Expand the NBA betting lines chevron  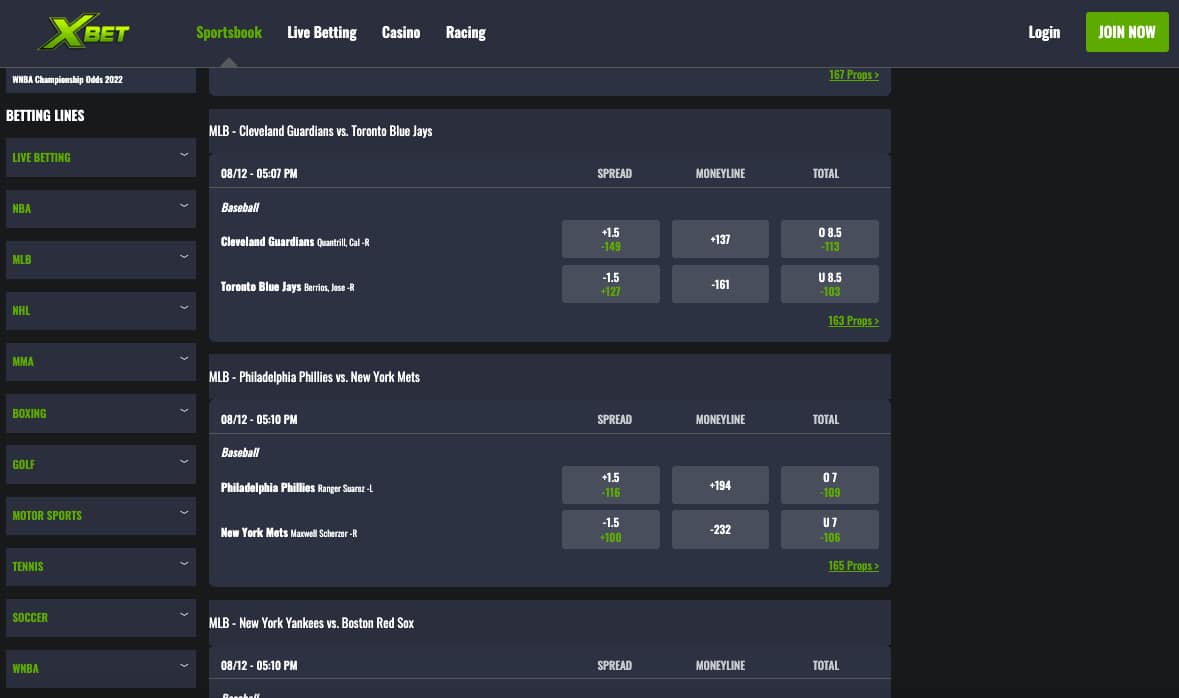tap(183, 205)
